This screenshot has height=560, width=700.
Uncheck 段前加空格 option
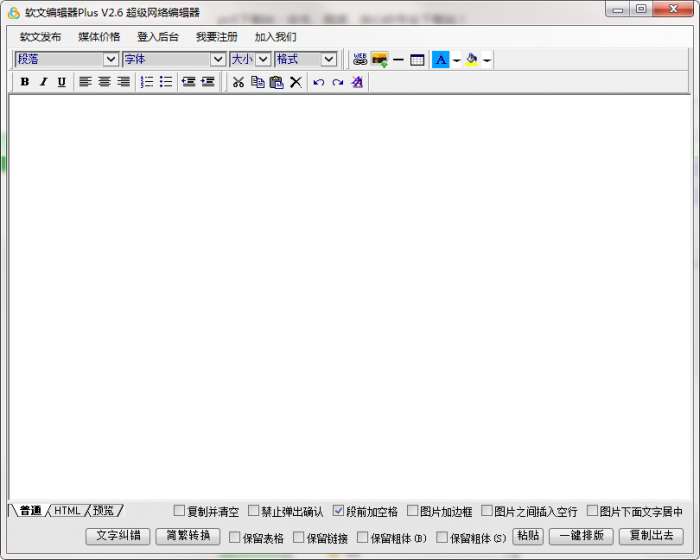click(x=339, y=511)
